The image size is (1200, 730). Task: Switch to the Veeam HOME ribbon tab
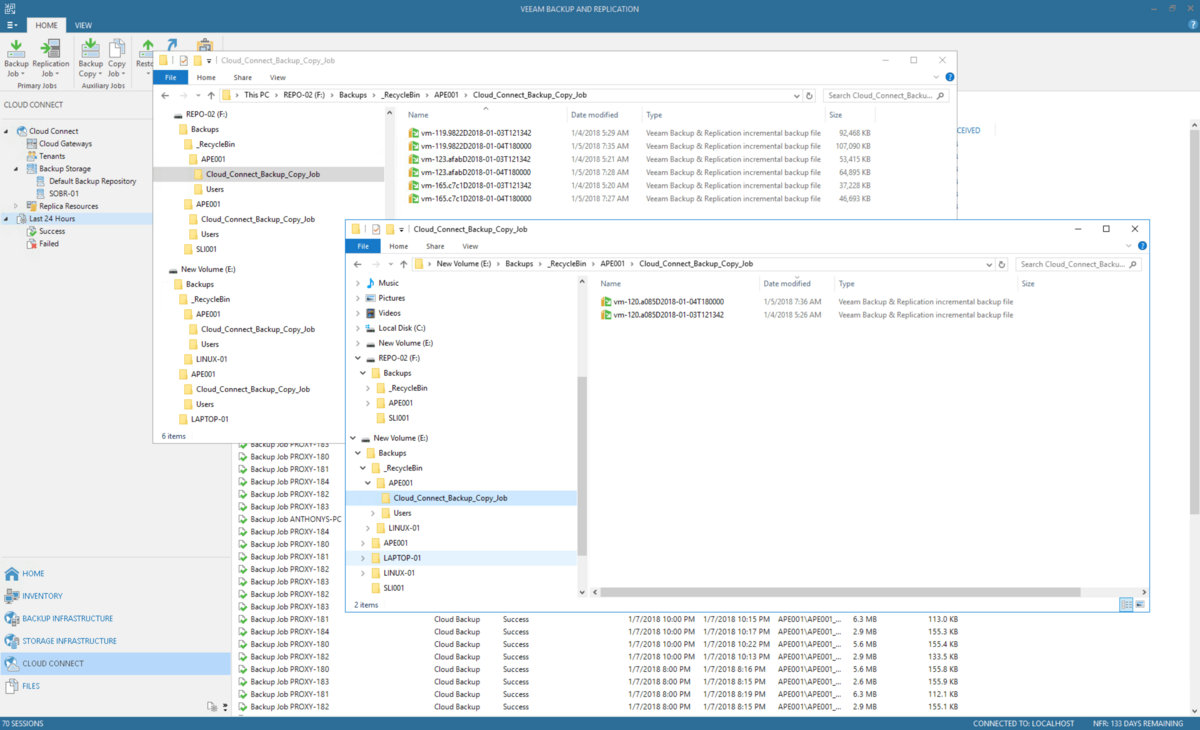point(46,25)
